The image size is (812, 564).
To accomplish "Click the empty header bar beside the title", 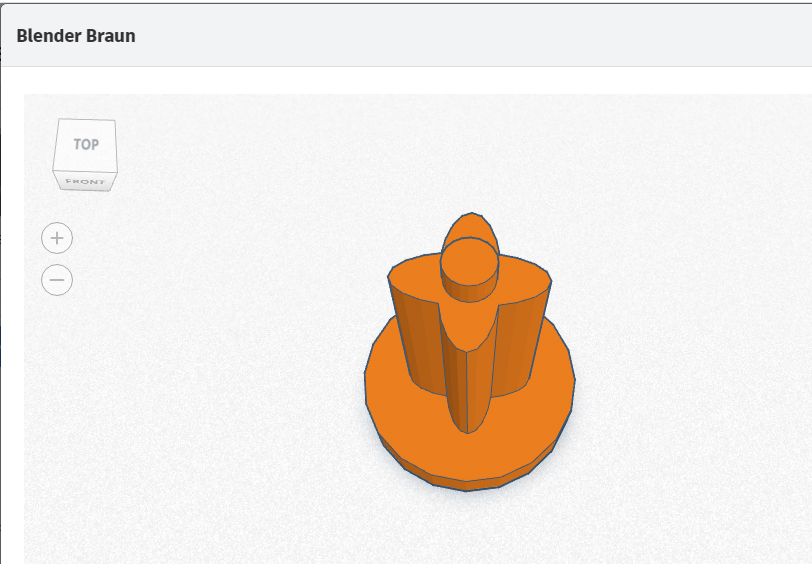I will coord(466,36).
